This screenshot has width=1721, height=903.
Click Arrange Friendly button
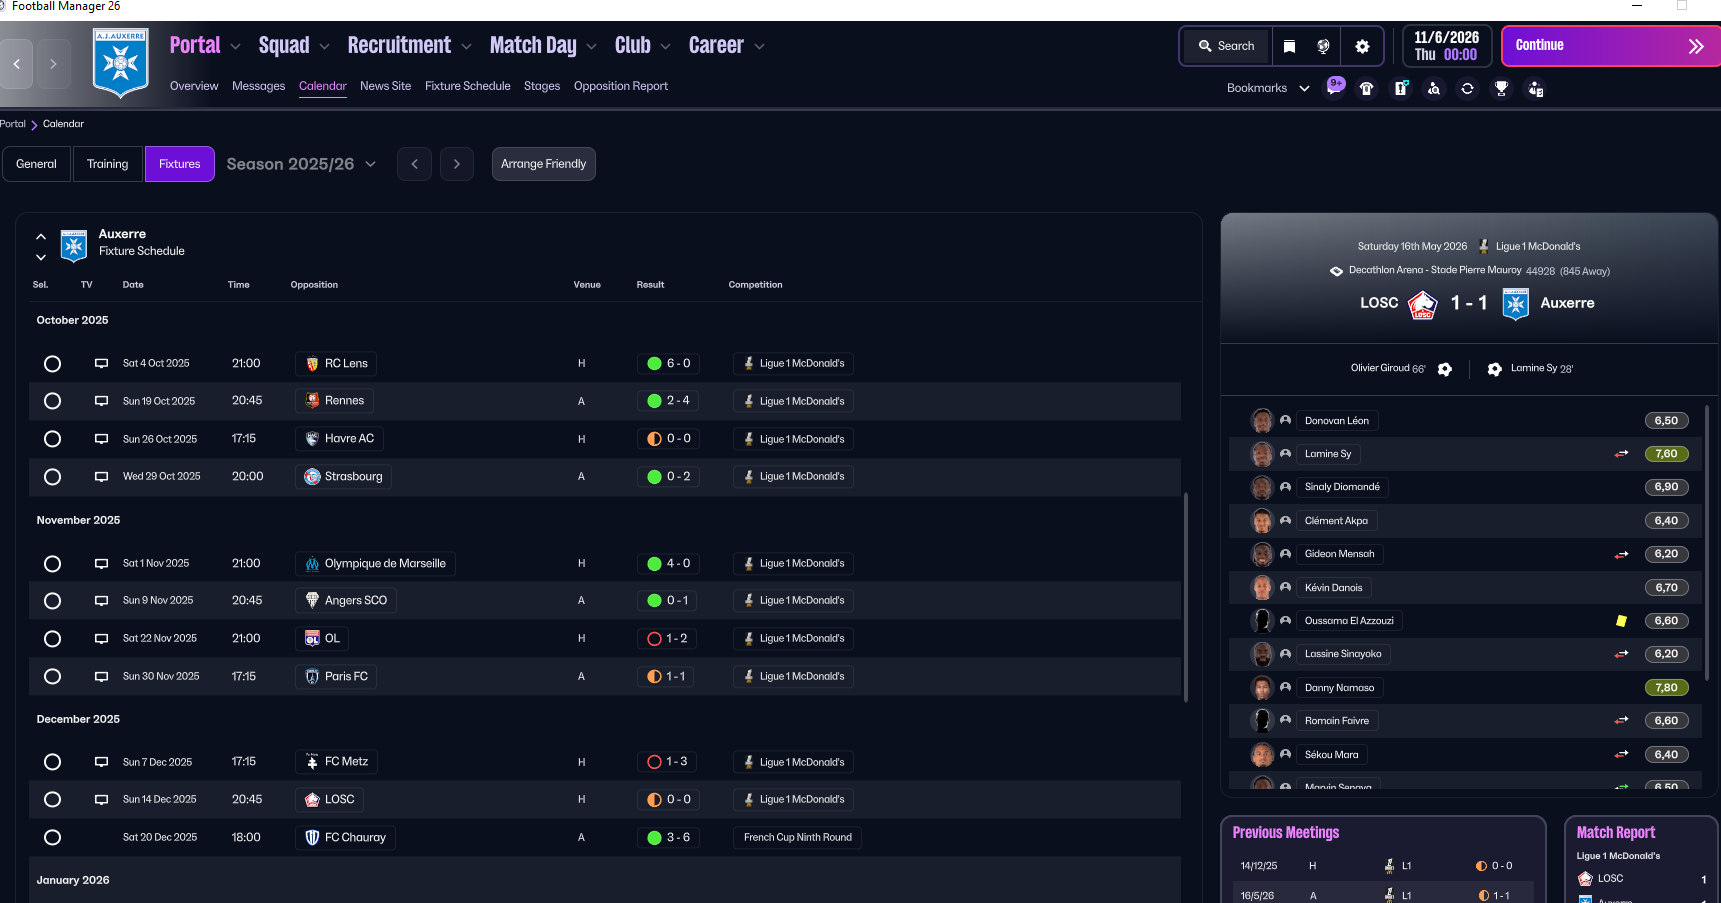click(x=543, y=164)
